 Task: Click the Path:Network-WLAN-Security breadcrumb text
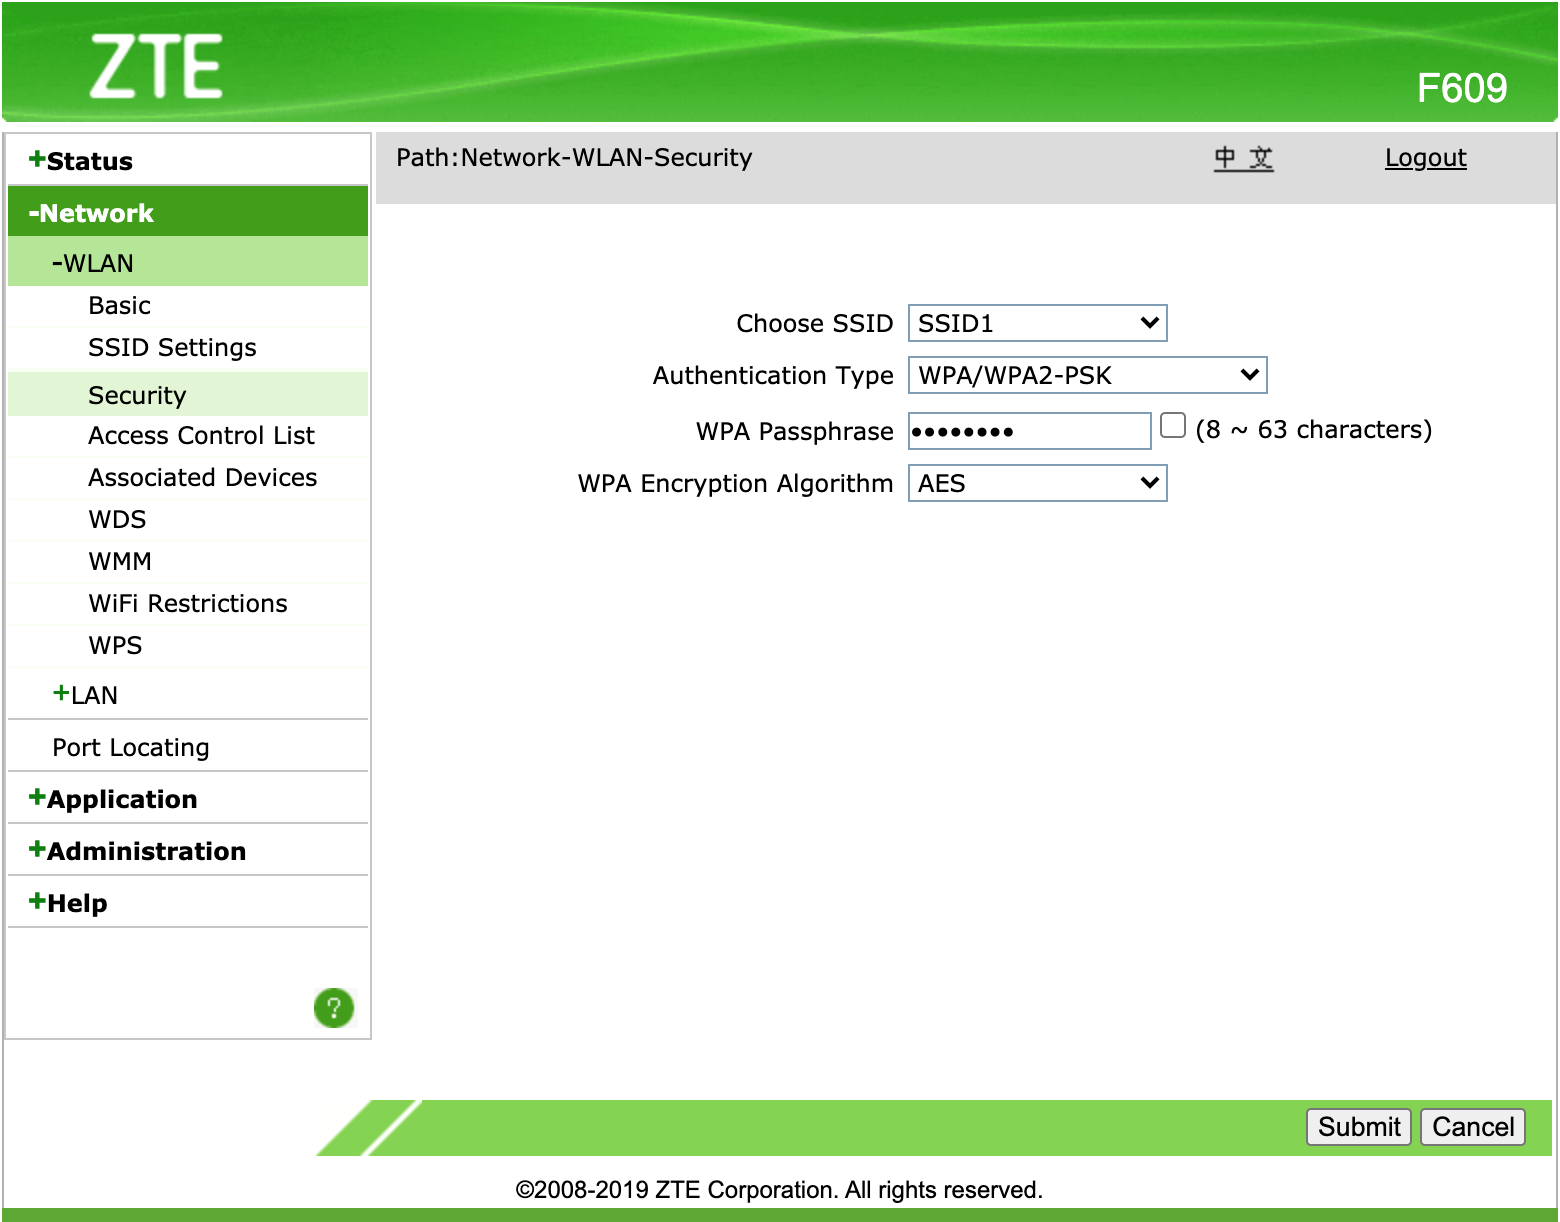point(574,158)
